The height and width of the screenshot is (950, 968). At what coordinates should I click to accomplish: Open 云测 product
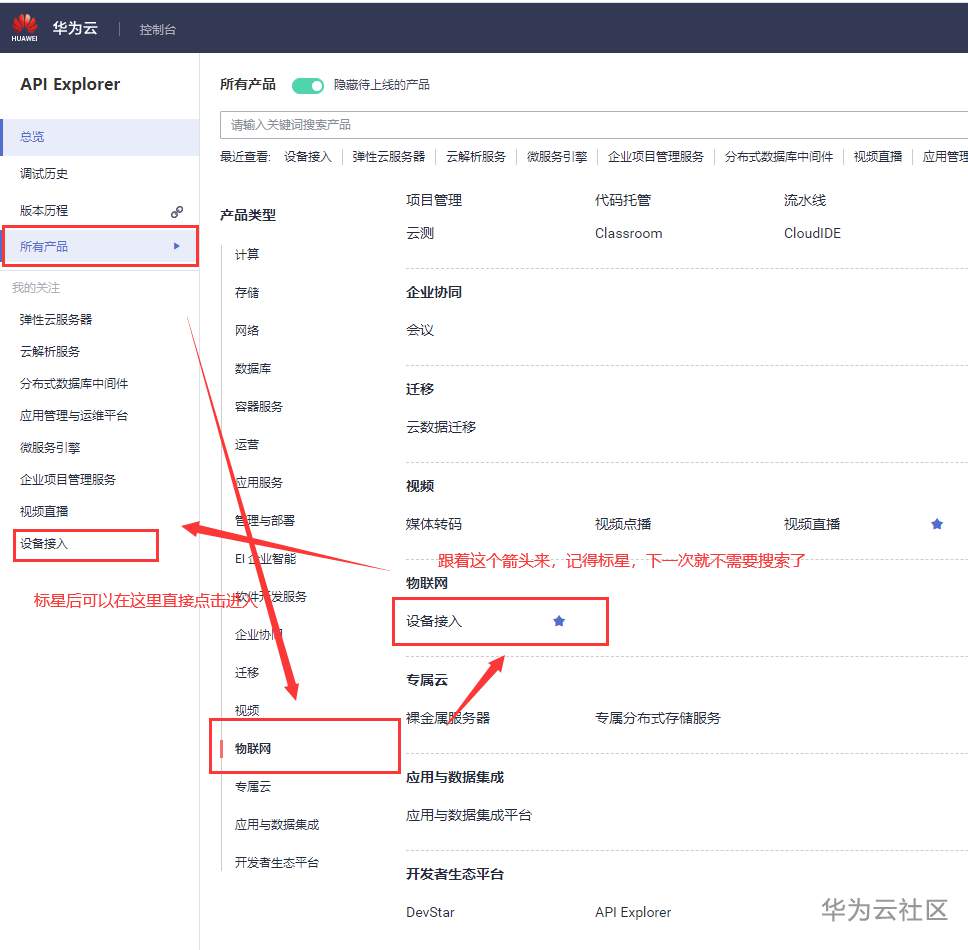pyautogui.click(x=420, y=233)
